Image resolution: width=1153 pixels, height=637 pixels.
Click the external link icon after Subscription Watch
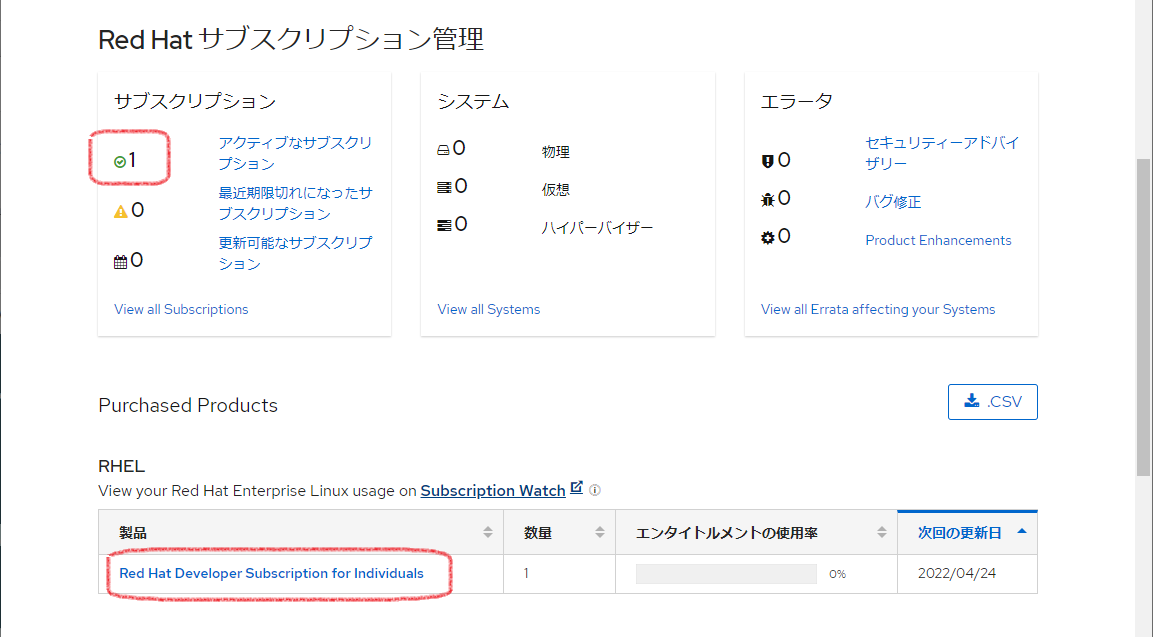[576, 487]
